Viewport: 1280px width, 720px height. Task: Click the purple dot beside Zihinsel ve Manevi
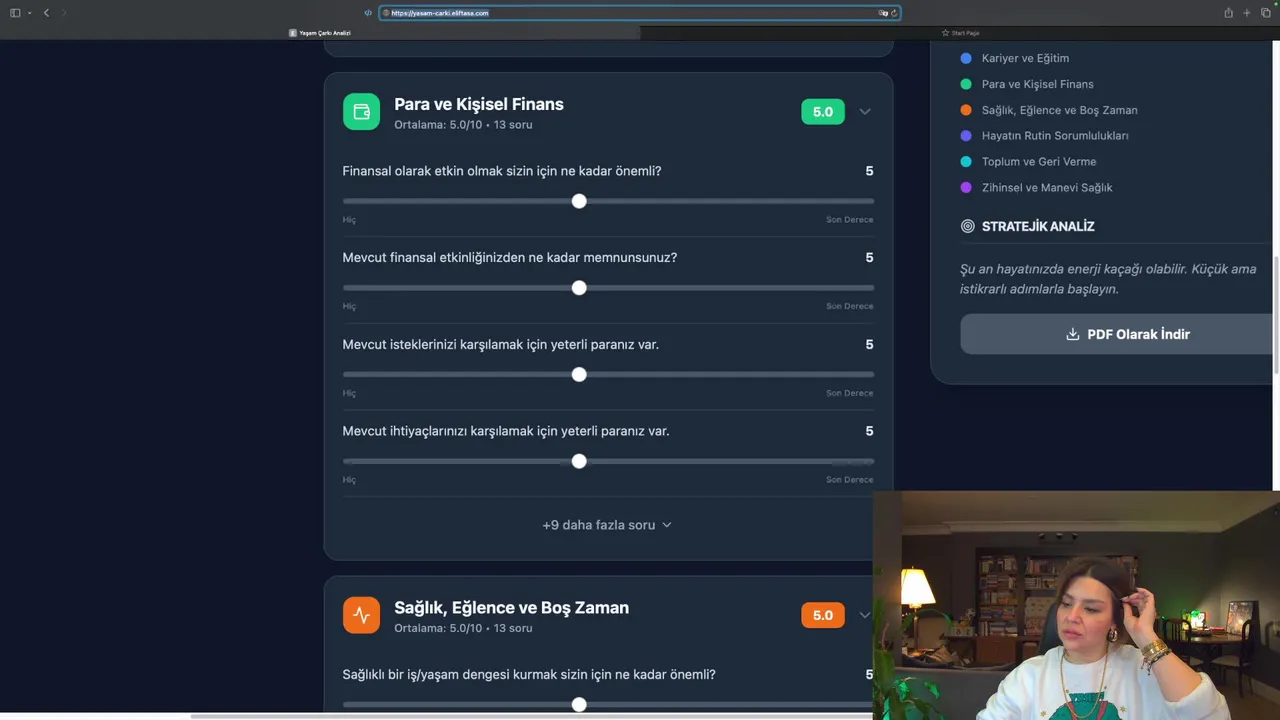point(966,187)
